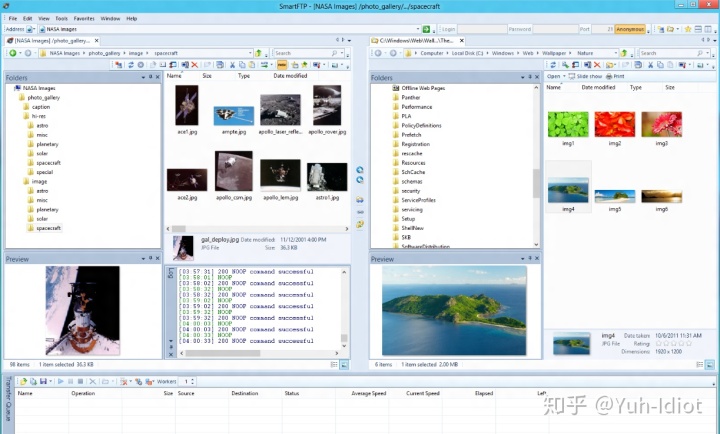Open the Window menu
This screenshot has height=434, width=720.
110,18
